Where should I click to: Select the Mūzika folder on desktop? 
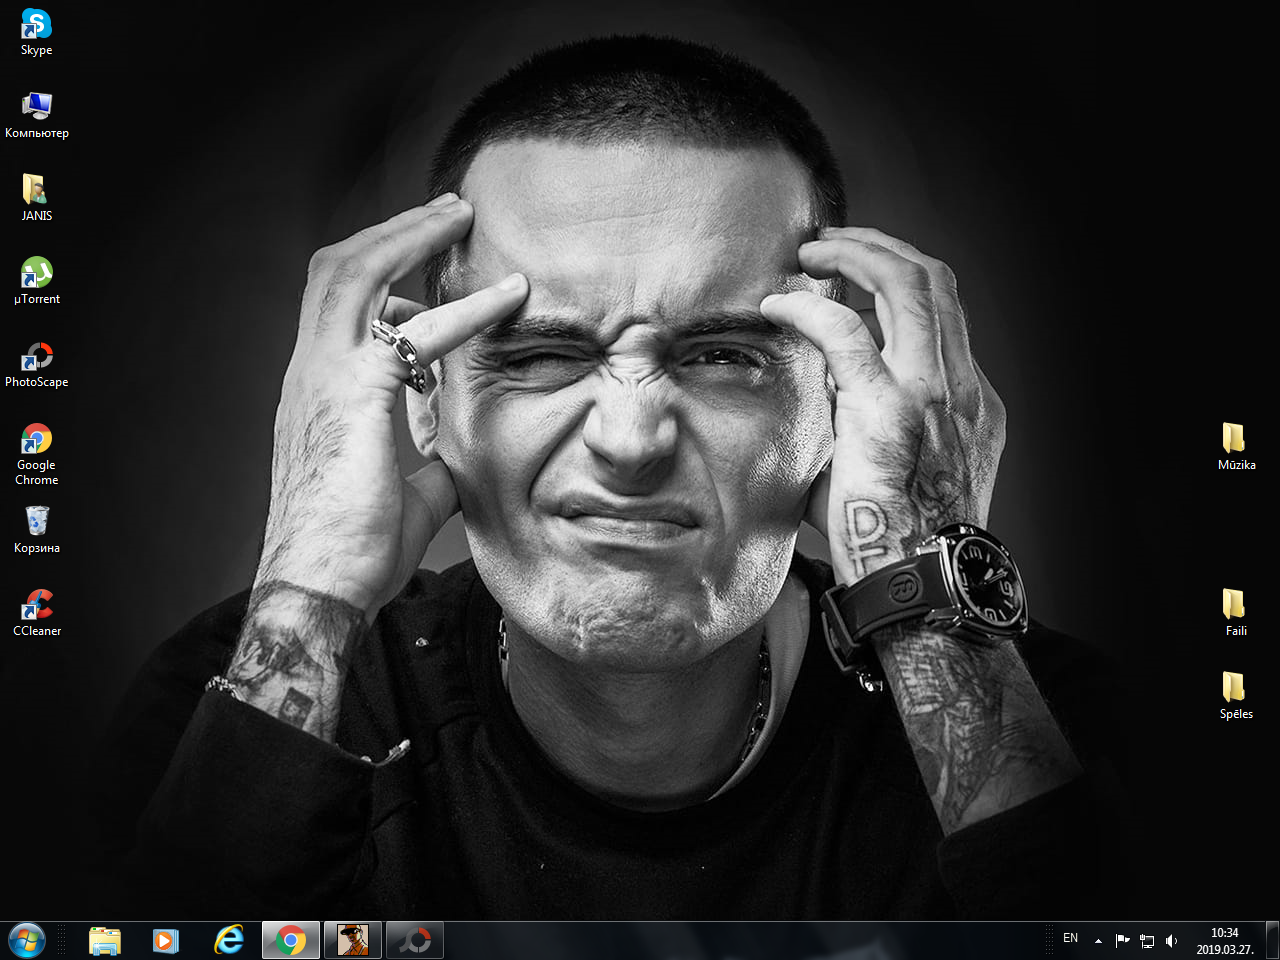[x=1236, y=447]
